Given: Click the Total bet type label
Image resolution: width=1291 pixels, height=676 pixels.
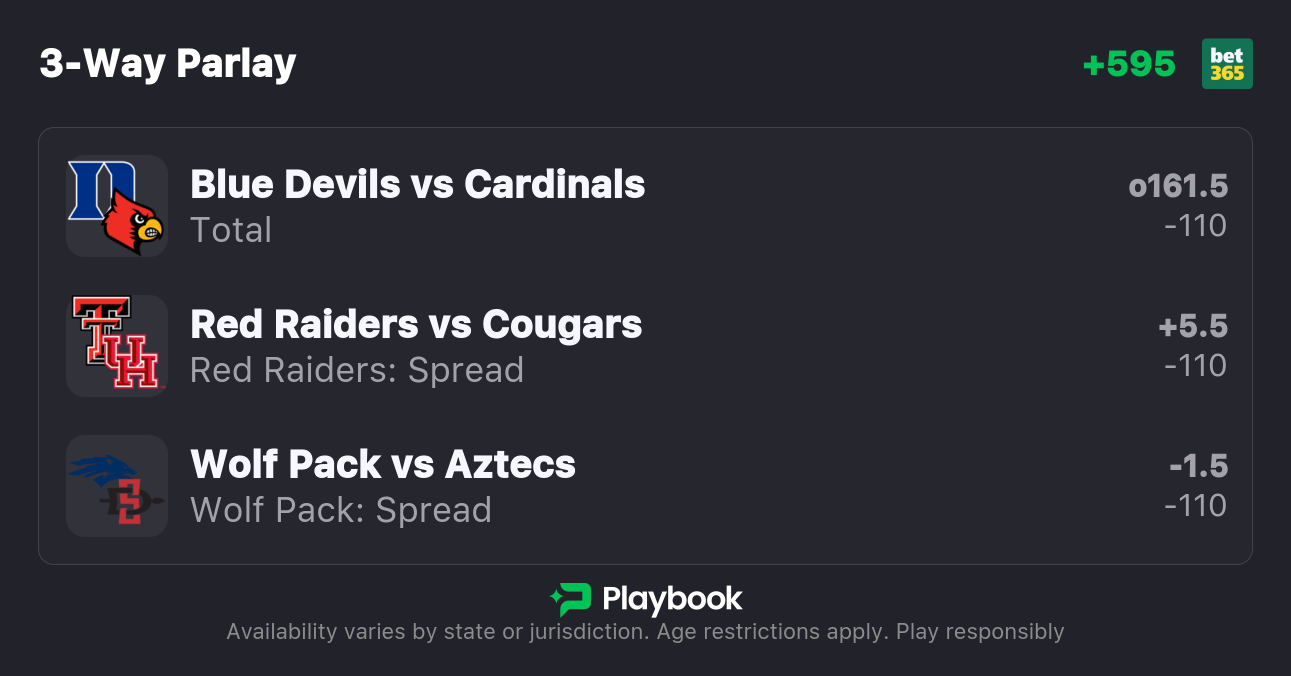Looking at the screenshot, I should click(x=231, y=230).
